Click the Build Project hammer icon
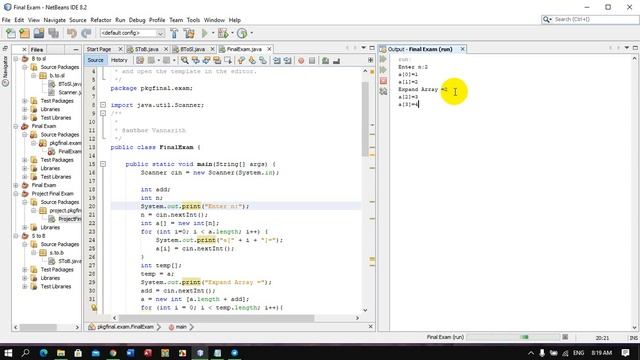Viewport: 640px width, 360px height. click(x=174, y=33)
